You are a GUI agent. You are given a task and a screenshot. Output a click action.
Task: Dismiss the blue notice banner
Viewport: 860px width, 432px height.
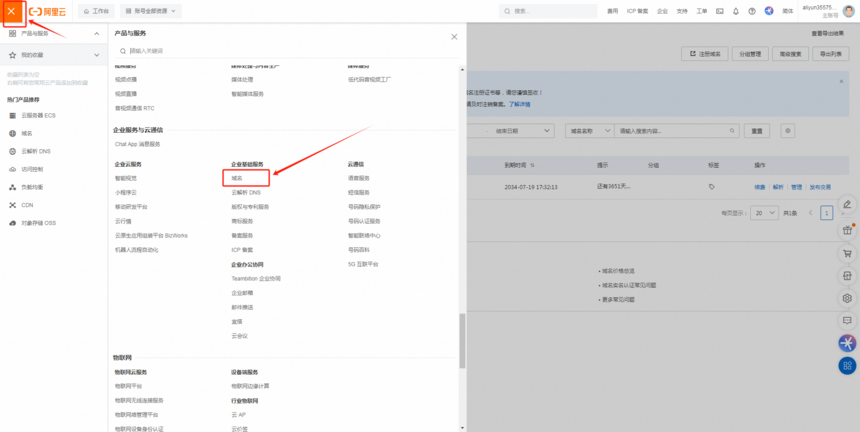coord(841,81)
